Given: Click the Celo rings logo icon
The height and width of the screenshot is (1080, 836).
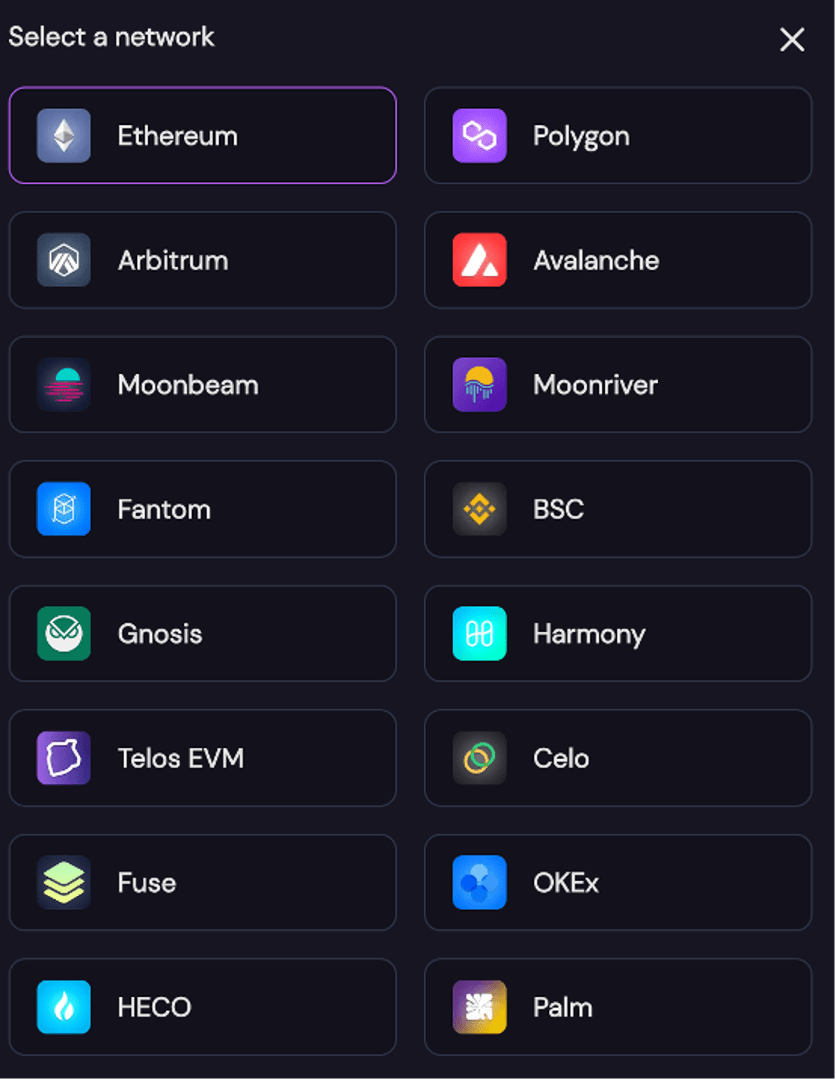Looking at the screenshot, I should coord(480,758).
